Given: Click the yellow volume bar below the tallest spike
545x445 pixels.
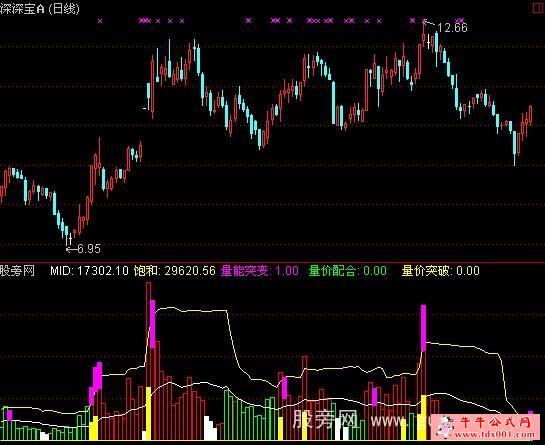Looking at the screenshot, I should 148,413.
